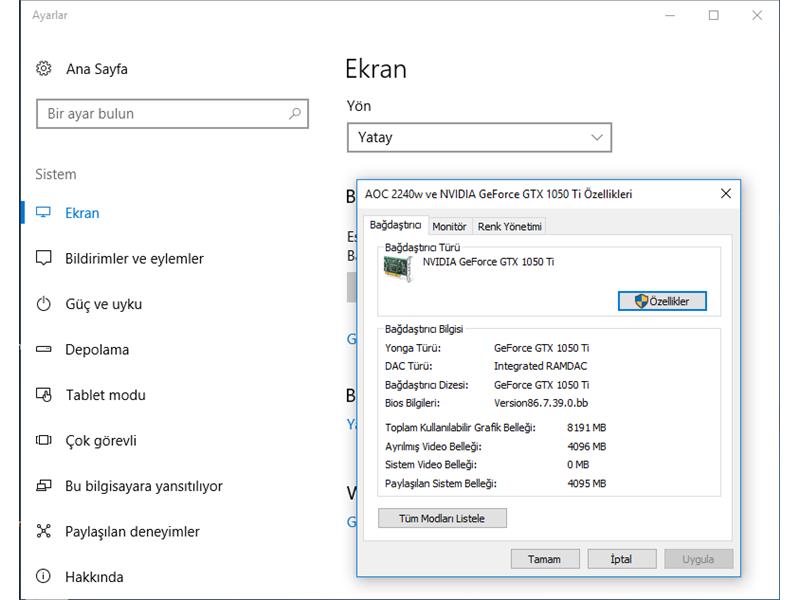Click the Uygula button
800x600 pixels.
tap(698, 559)
